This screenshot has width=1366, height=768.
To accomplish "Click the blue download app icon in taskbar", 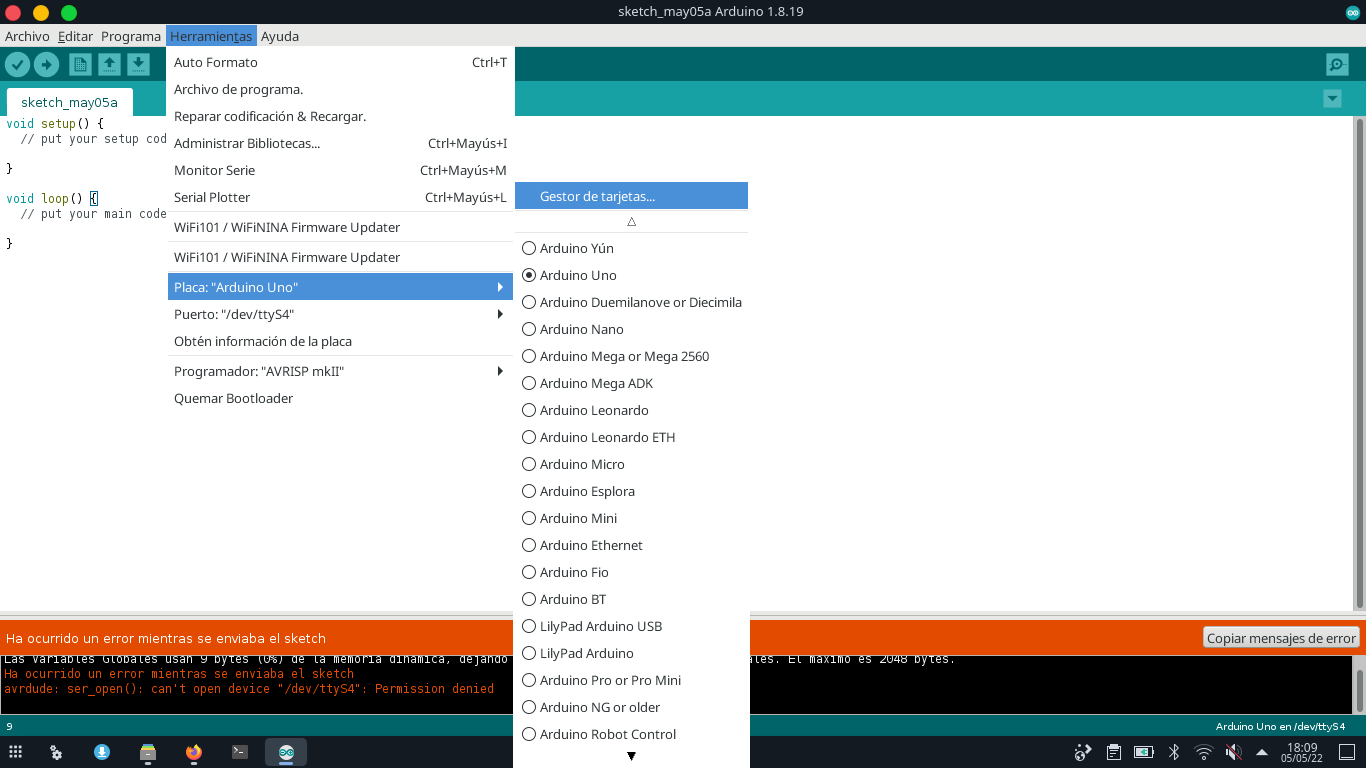I will click(x=102, y=752).
